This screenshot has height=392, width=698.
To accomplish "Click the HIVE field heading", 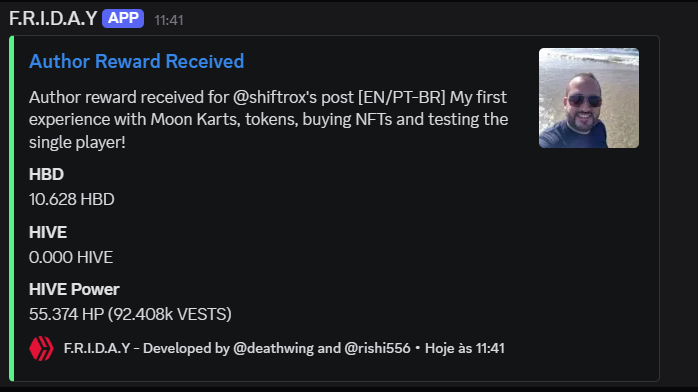I will pos(48,232).
